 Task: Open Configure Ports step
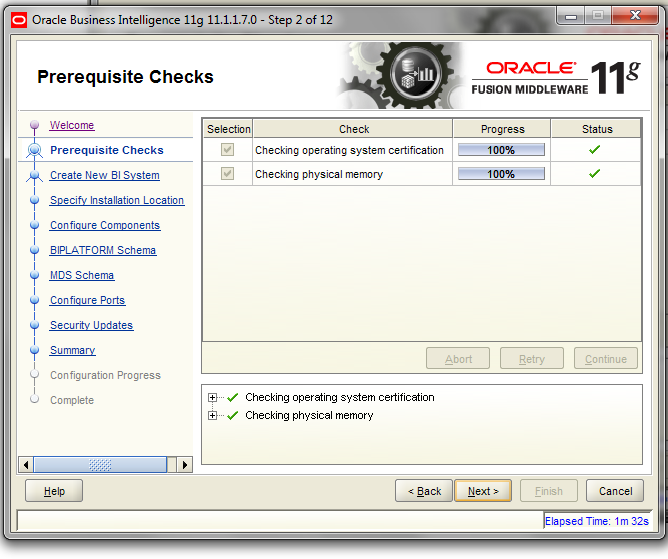click(88, 300)
